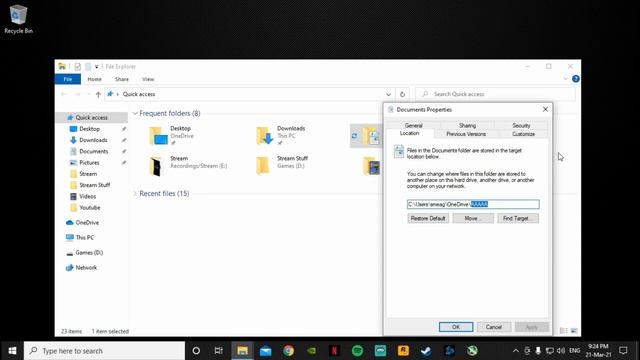Expand the File Explorer ribbon
640x360 pixels.
click(x=565, y=79)
